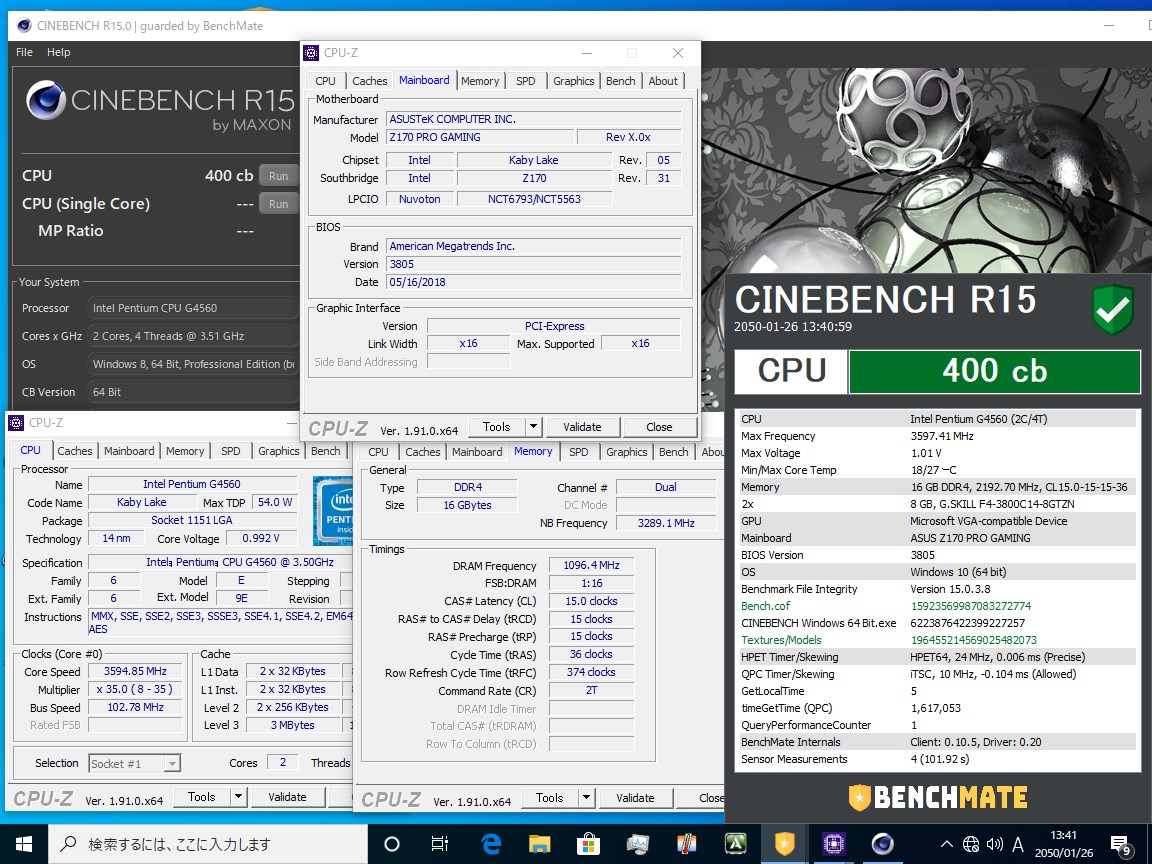Open the notification action center
Screen dimensions: 1152x864
1121,844
